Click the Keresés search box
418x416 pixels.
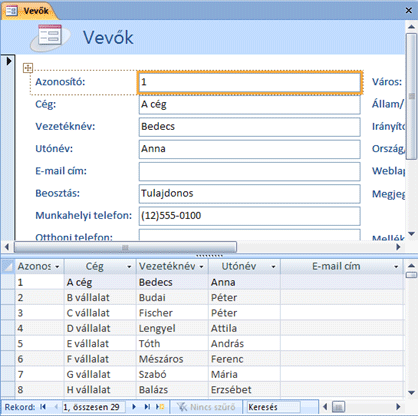pos(274,407)
